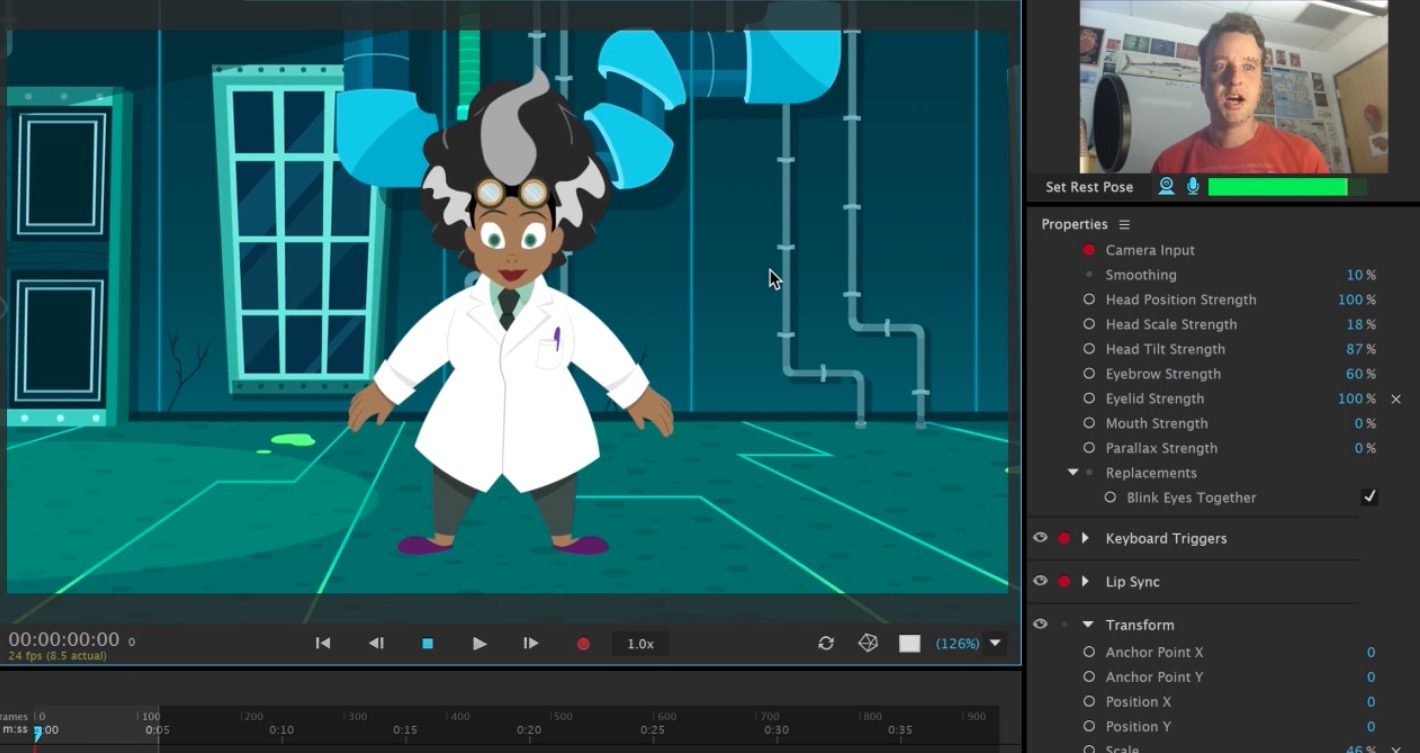Toggle the mesh display icon
The image size is (1420, 753).
point(868,643)
